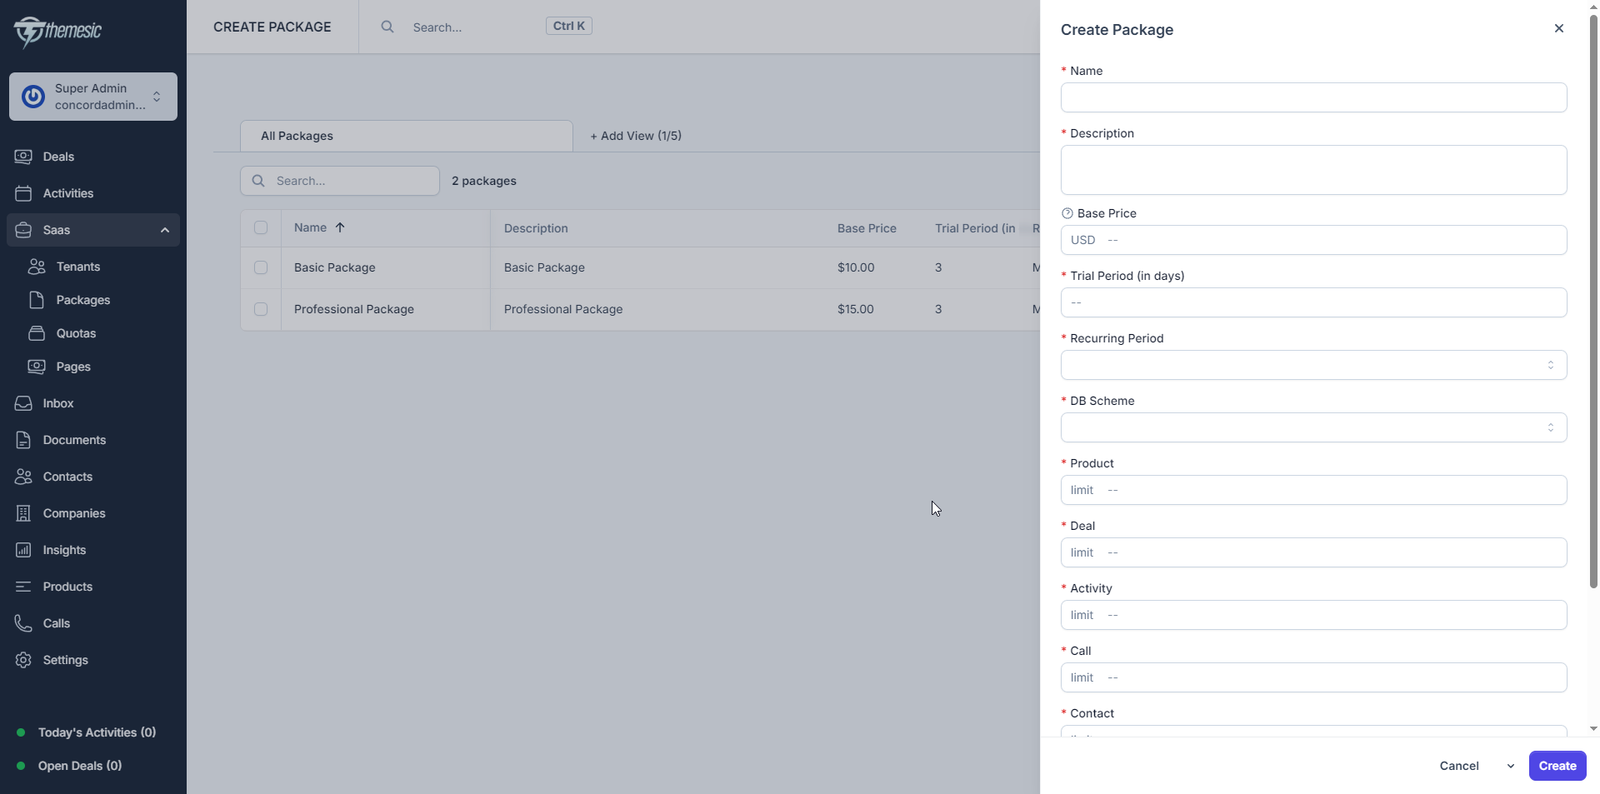Expand the DB Scheme dropdown

(1313, 428)
